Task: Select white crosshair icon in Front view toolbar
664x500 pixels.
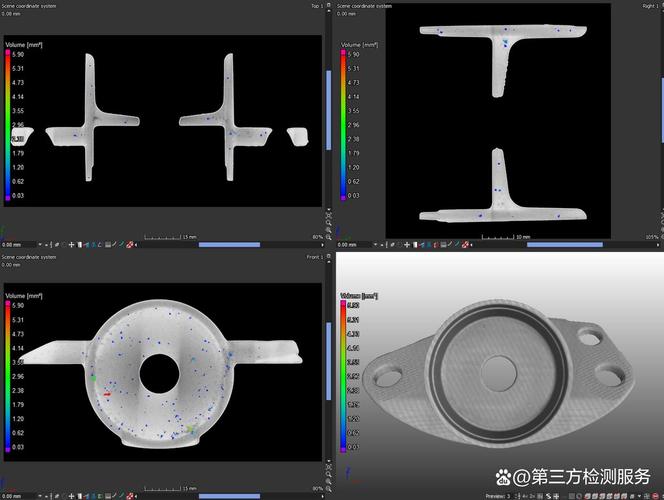Action: pos(71,496)
